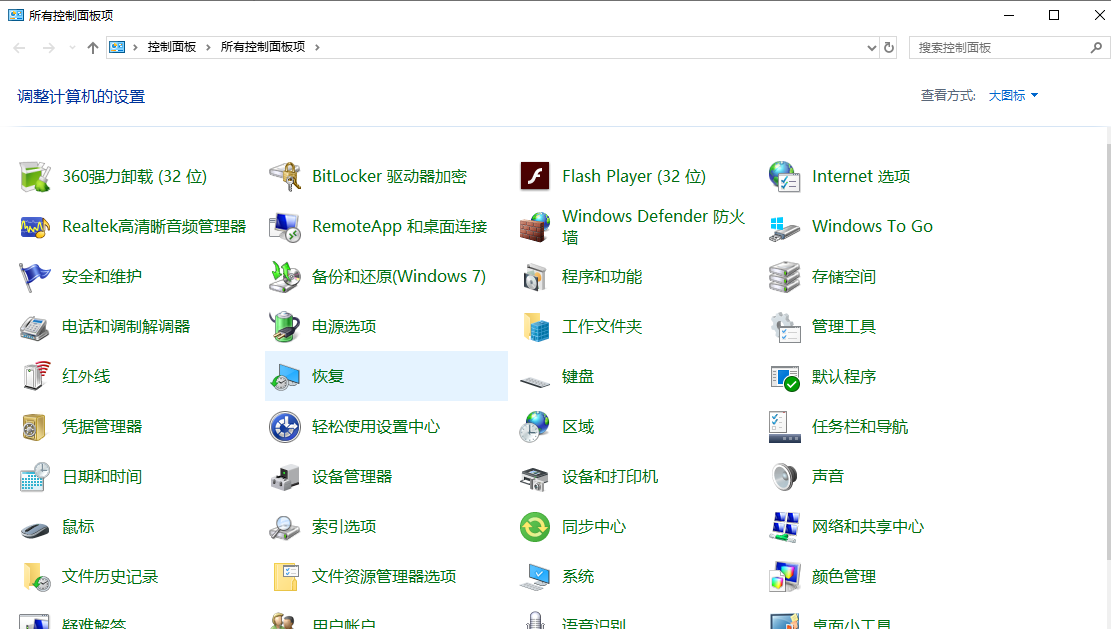Viewport: 1111px width, 629px height.
Task: Expand the chevron after 控制面板 breadcrumb
Action: tap(208, 47)
